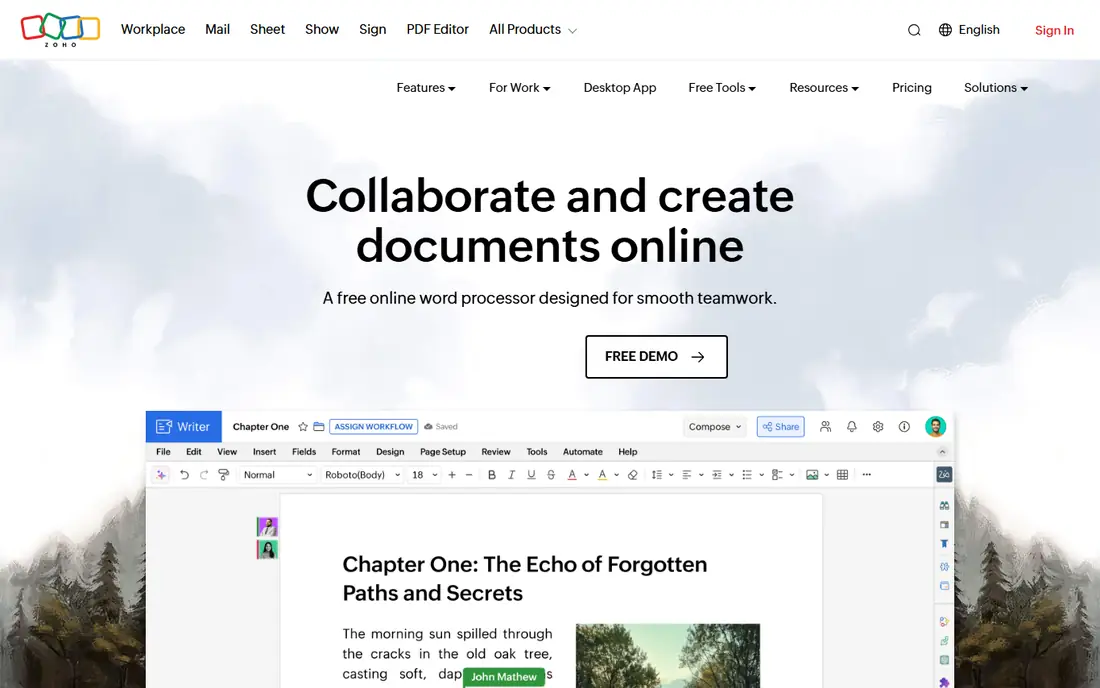This screenshot has width=1100, height=688.
Task: Toggle strikethrough formatting
Action: click(551, 475)
